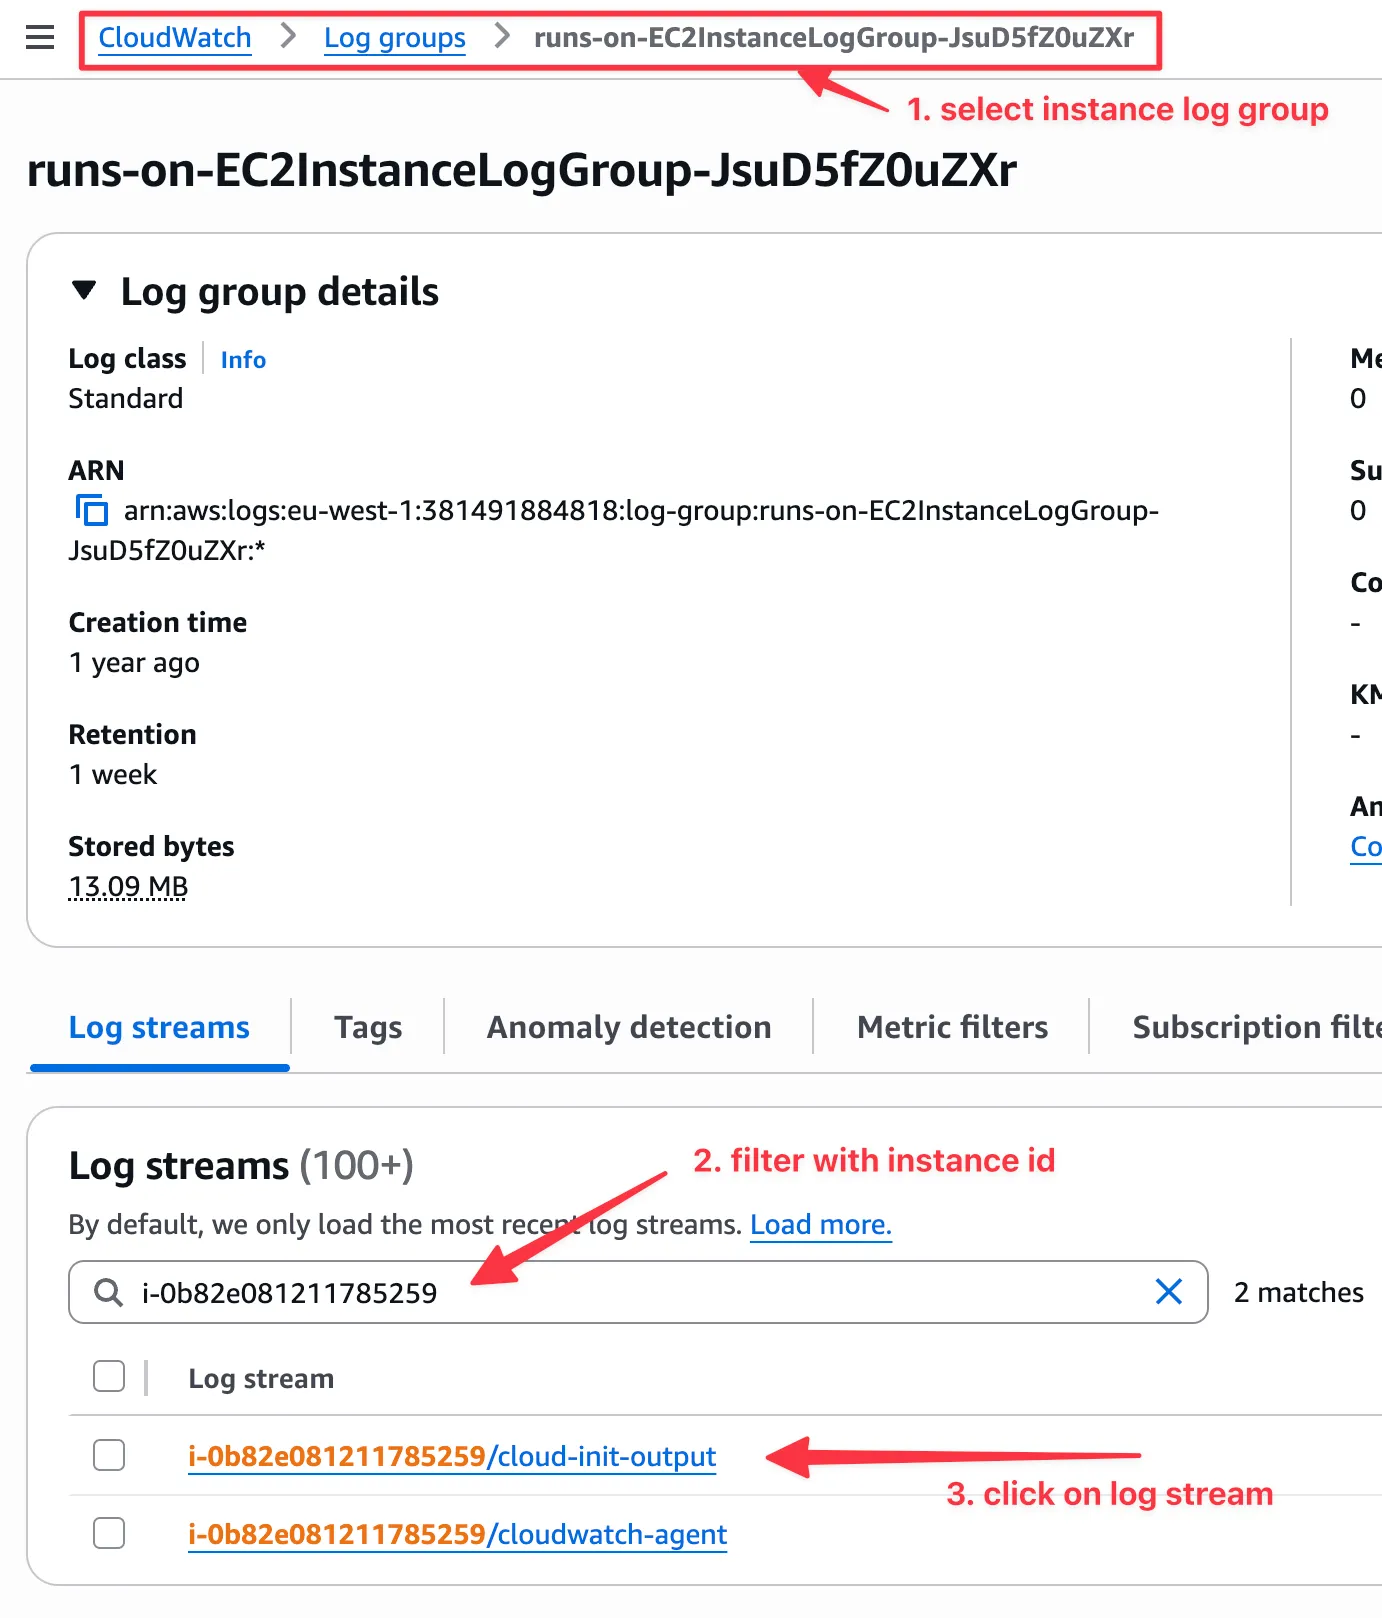The height and width of the screenshot is (1618, 1382).
Task: Select all log streams checkbox
Action: coord(109,1376)
